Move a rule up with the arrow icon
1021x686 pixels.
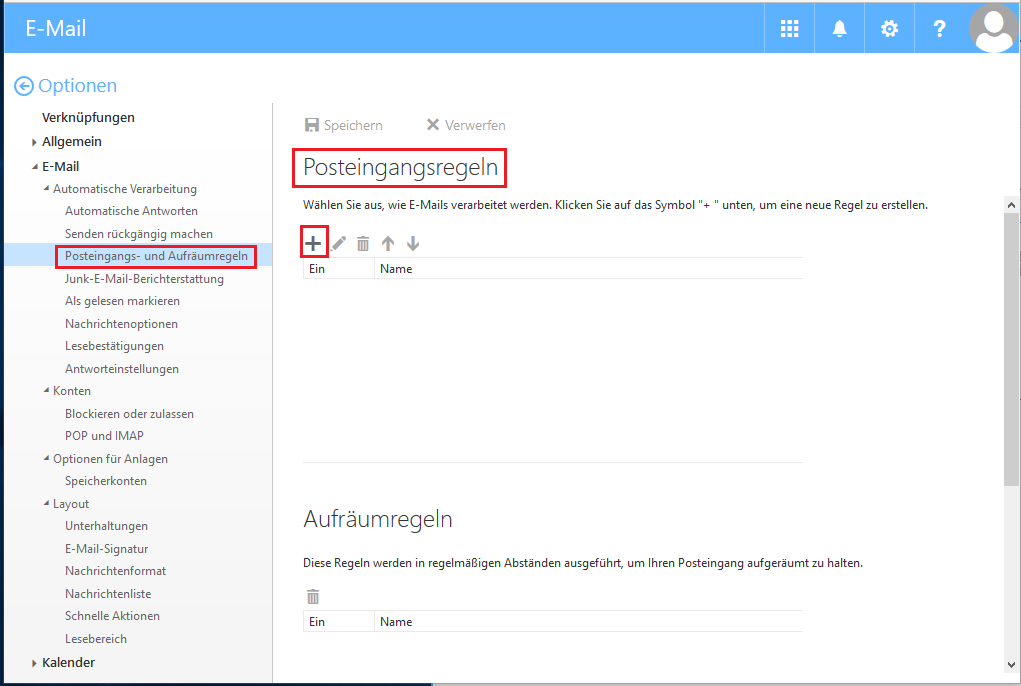(x=388, y=242)
